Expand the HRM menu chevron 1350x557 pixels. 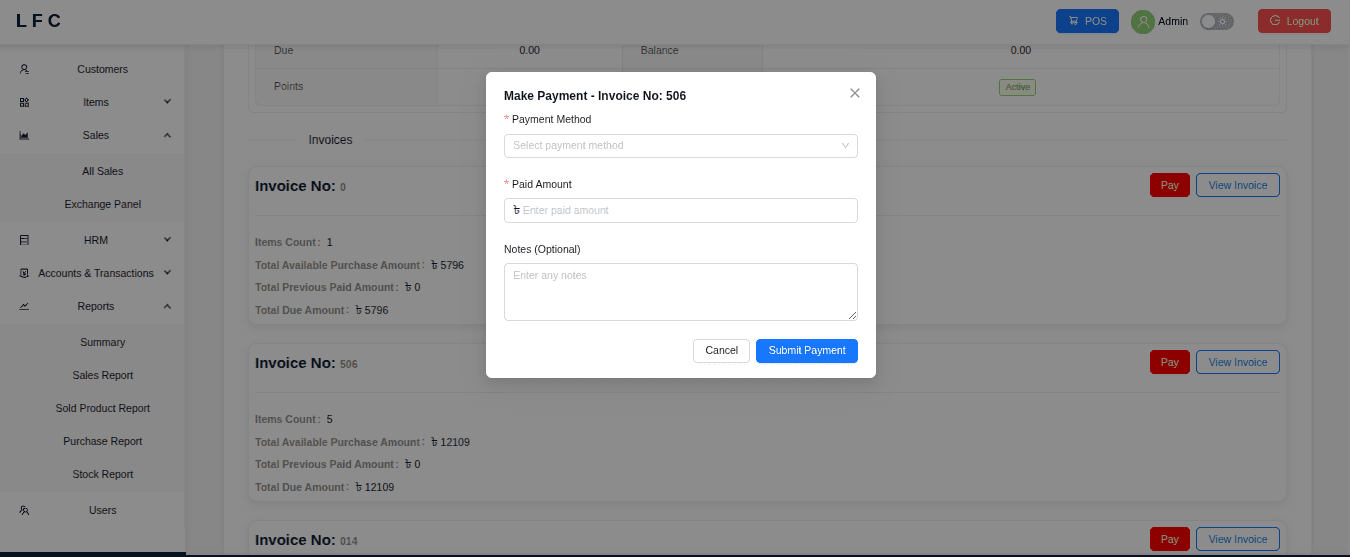167,240
